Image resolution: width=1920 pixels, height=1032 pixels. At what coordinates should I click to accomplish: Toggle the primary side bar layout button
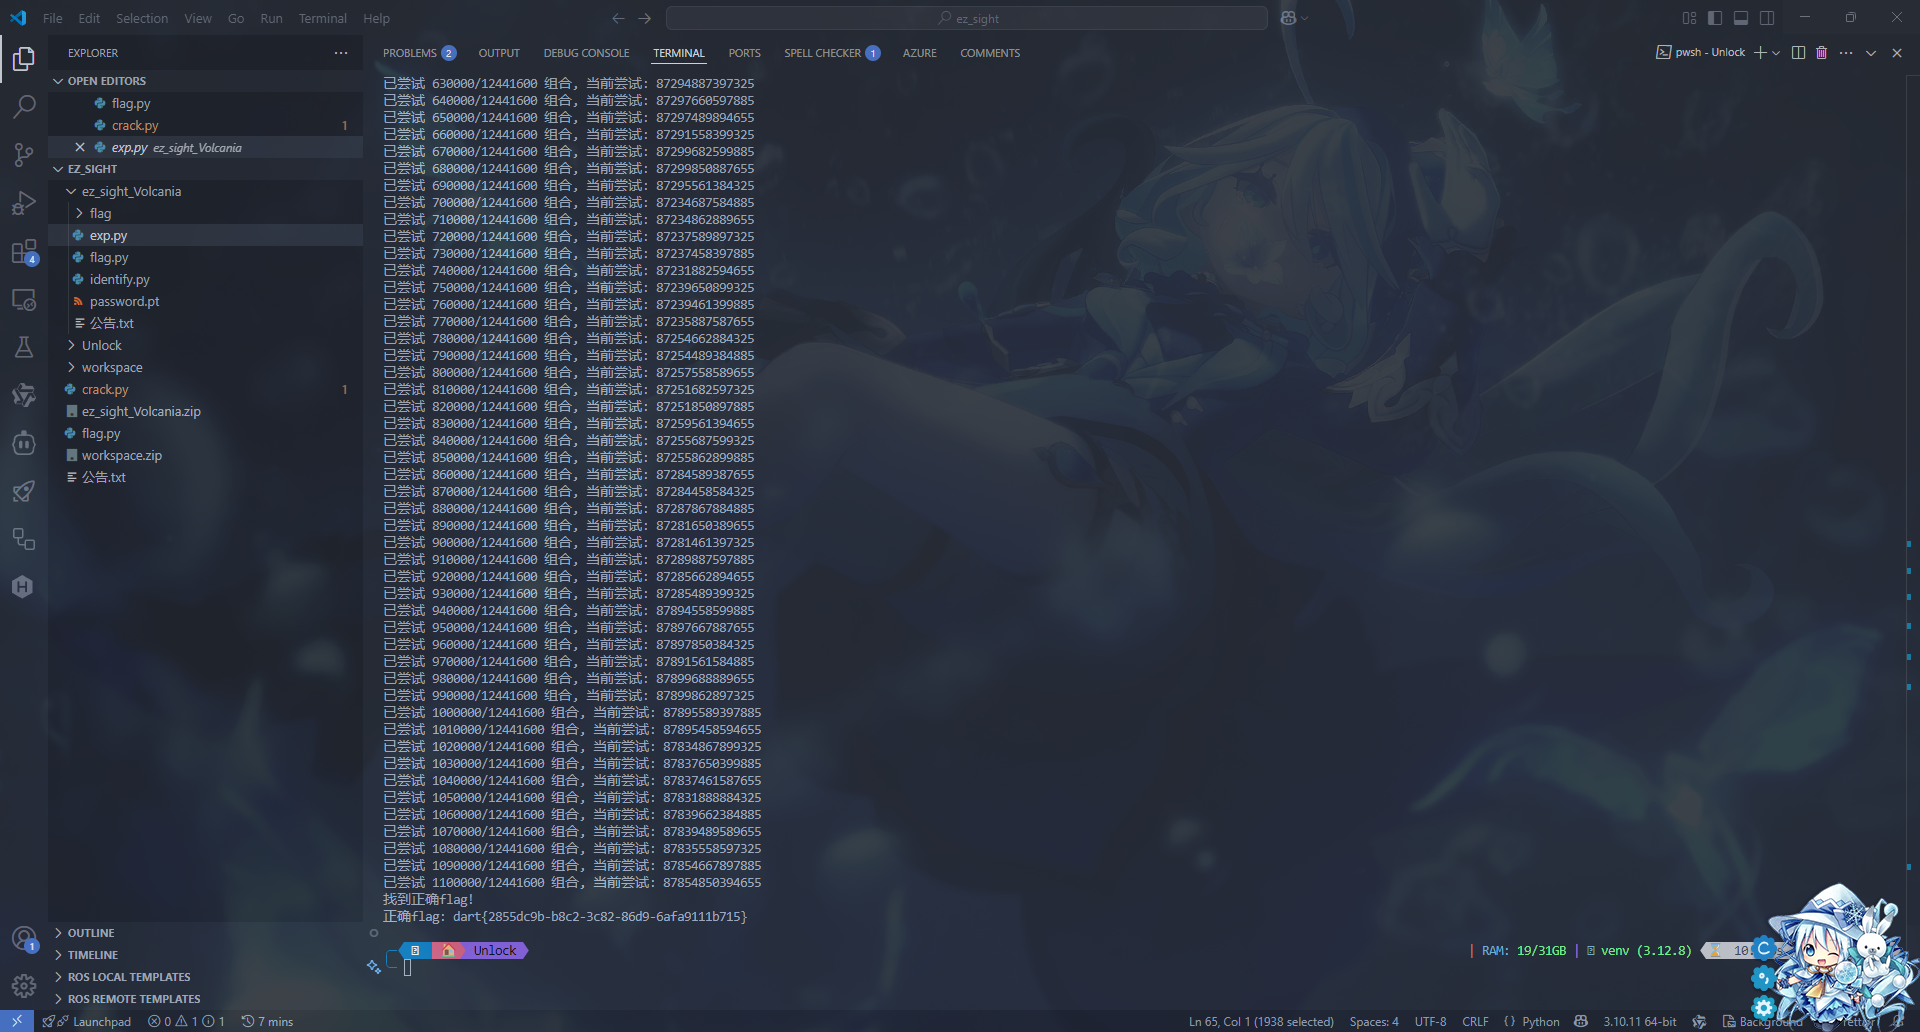[1715, 18]
